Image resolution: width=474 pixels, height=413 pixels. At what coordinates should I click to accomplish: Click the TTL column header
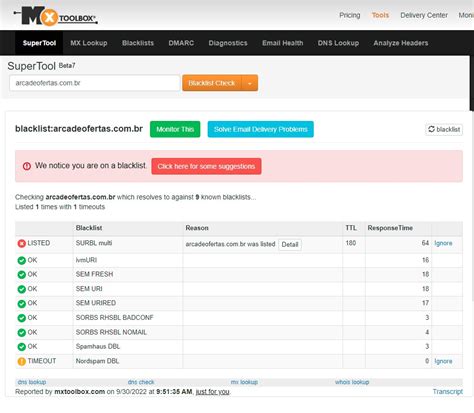[351, 228]
